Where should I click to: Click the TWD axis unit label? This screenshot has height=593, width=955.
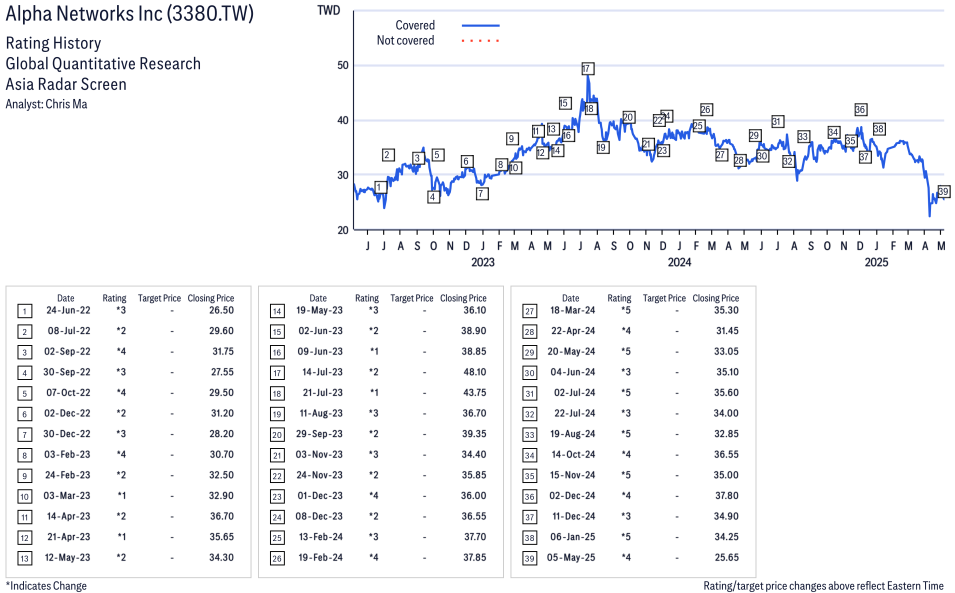(x=329, y=10)
